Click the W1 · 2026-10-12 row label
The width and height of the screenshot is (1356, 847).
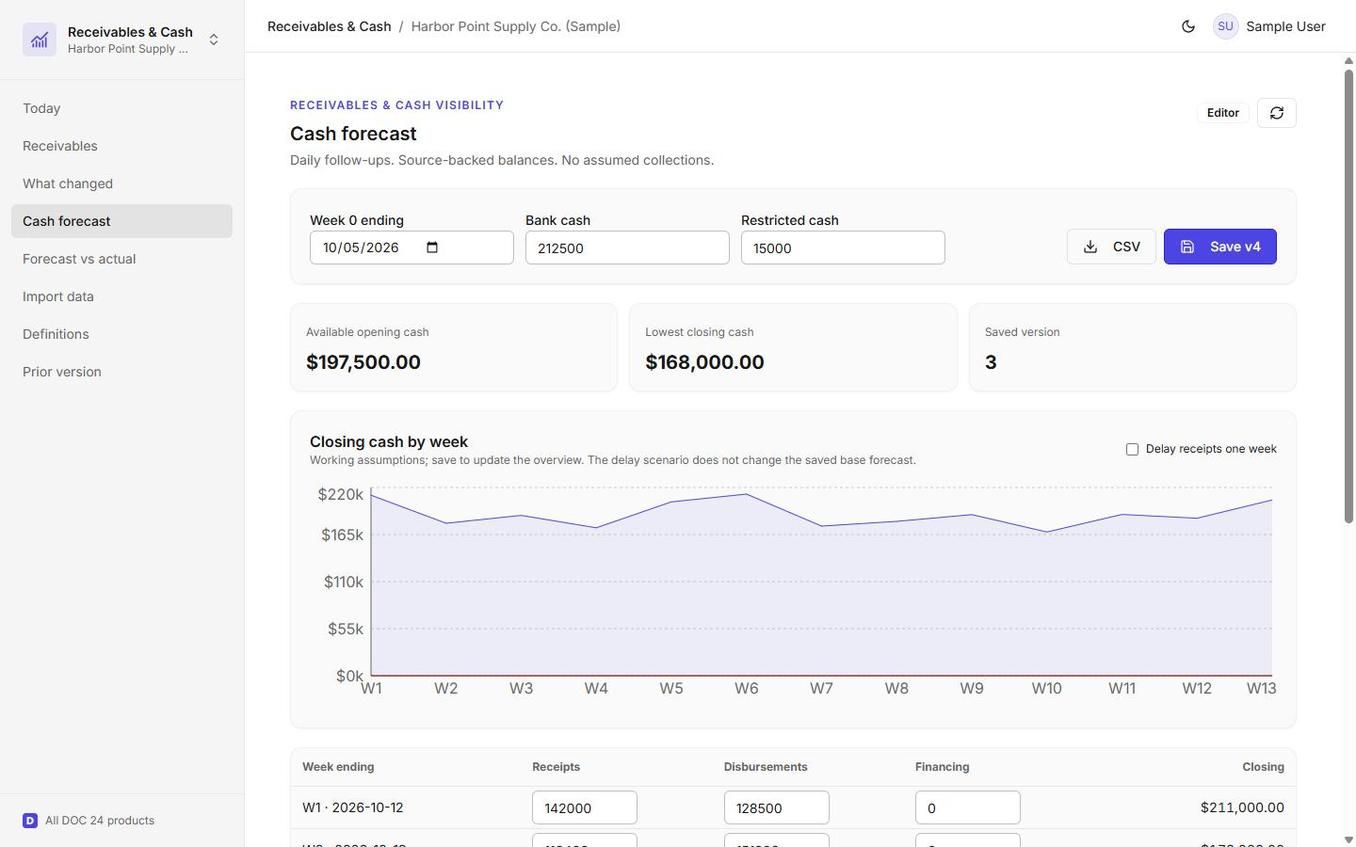pos(353,808)
